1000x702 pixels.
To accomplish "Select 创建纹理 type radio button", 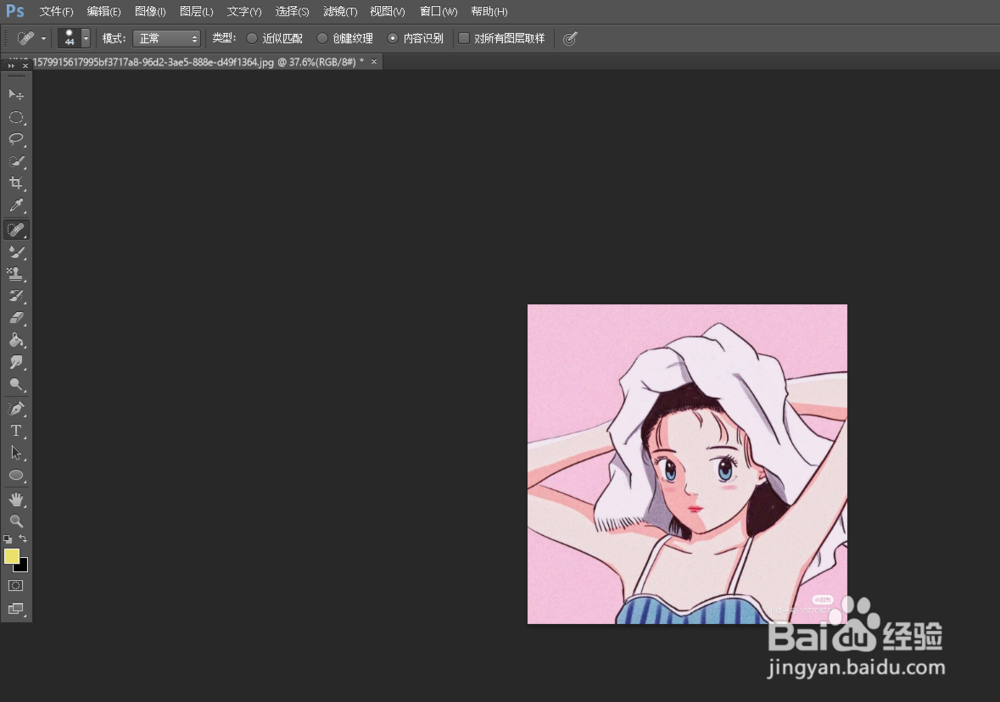I will pos(322,39).
